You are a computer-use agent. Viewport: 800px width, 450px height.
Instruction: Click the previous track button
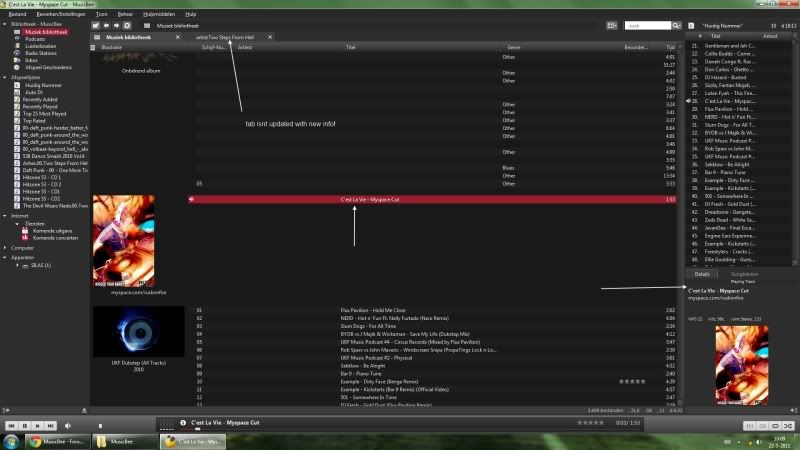(11, 426)
